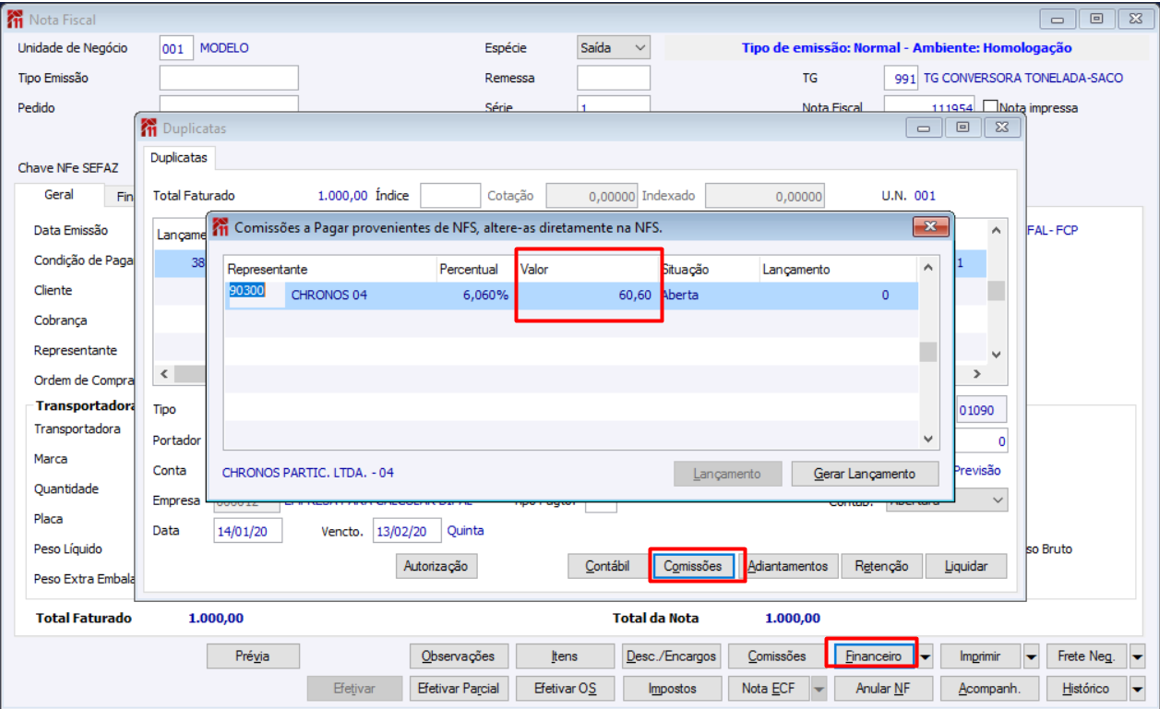Minimize the Duplicatas window
The height and width of the screenshot is (709, 1160).
(x=923, y=128)
